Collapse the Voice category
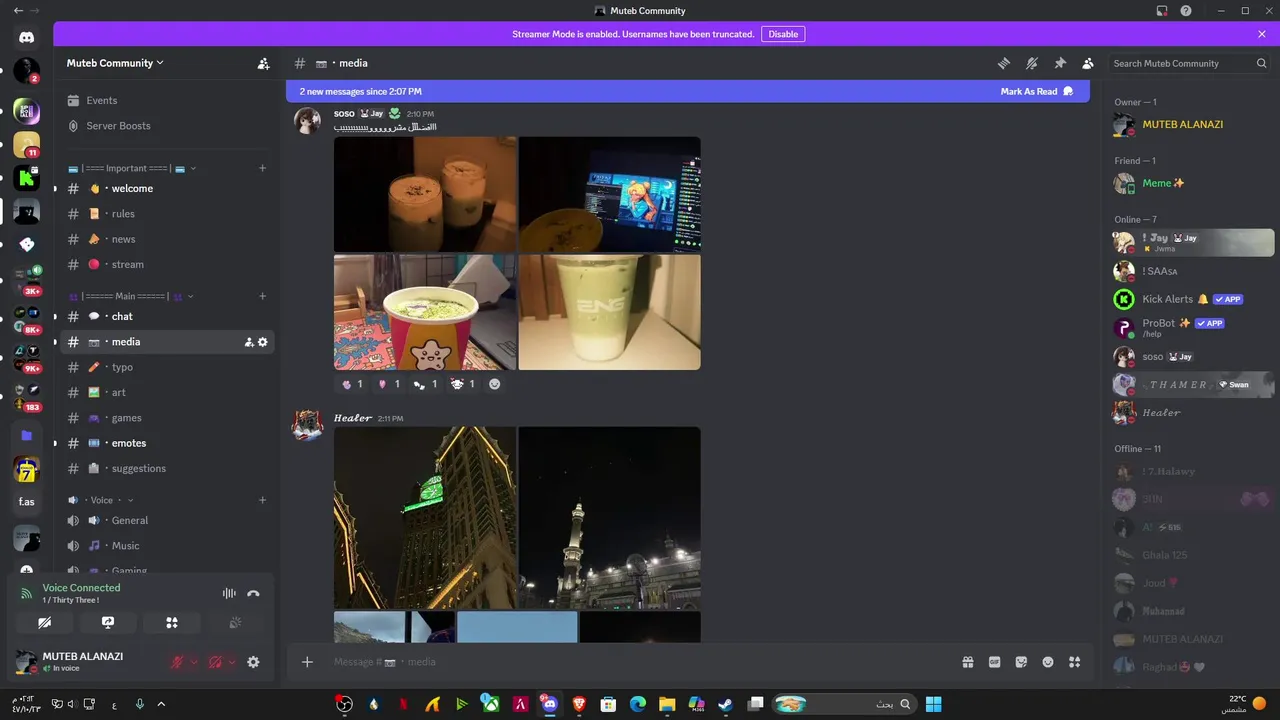Image resolution: width=1280 pixels, height=720 pixels. (100, 500)
